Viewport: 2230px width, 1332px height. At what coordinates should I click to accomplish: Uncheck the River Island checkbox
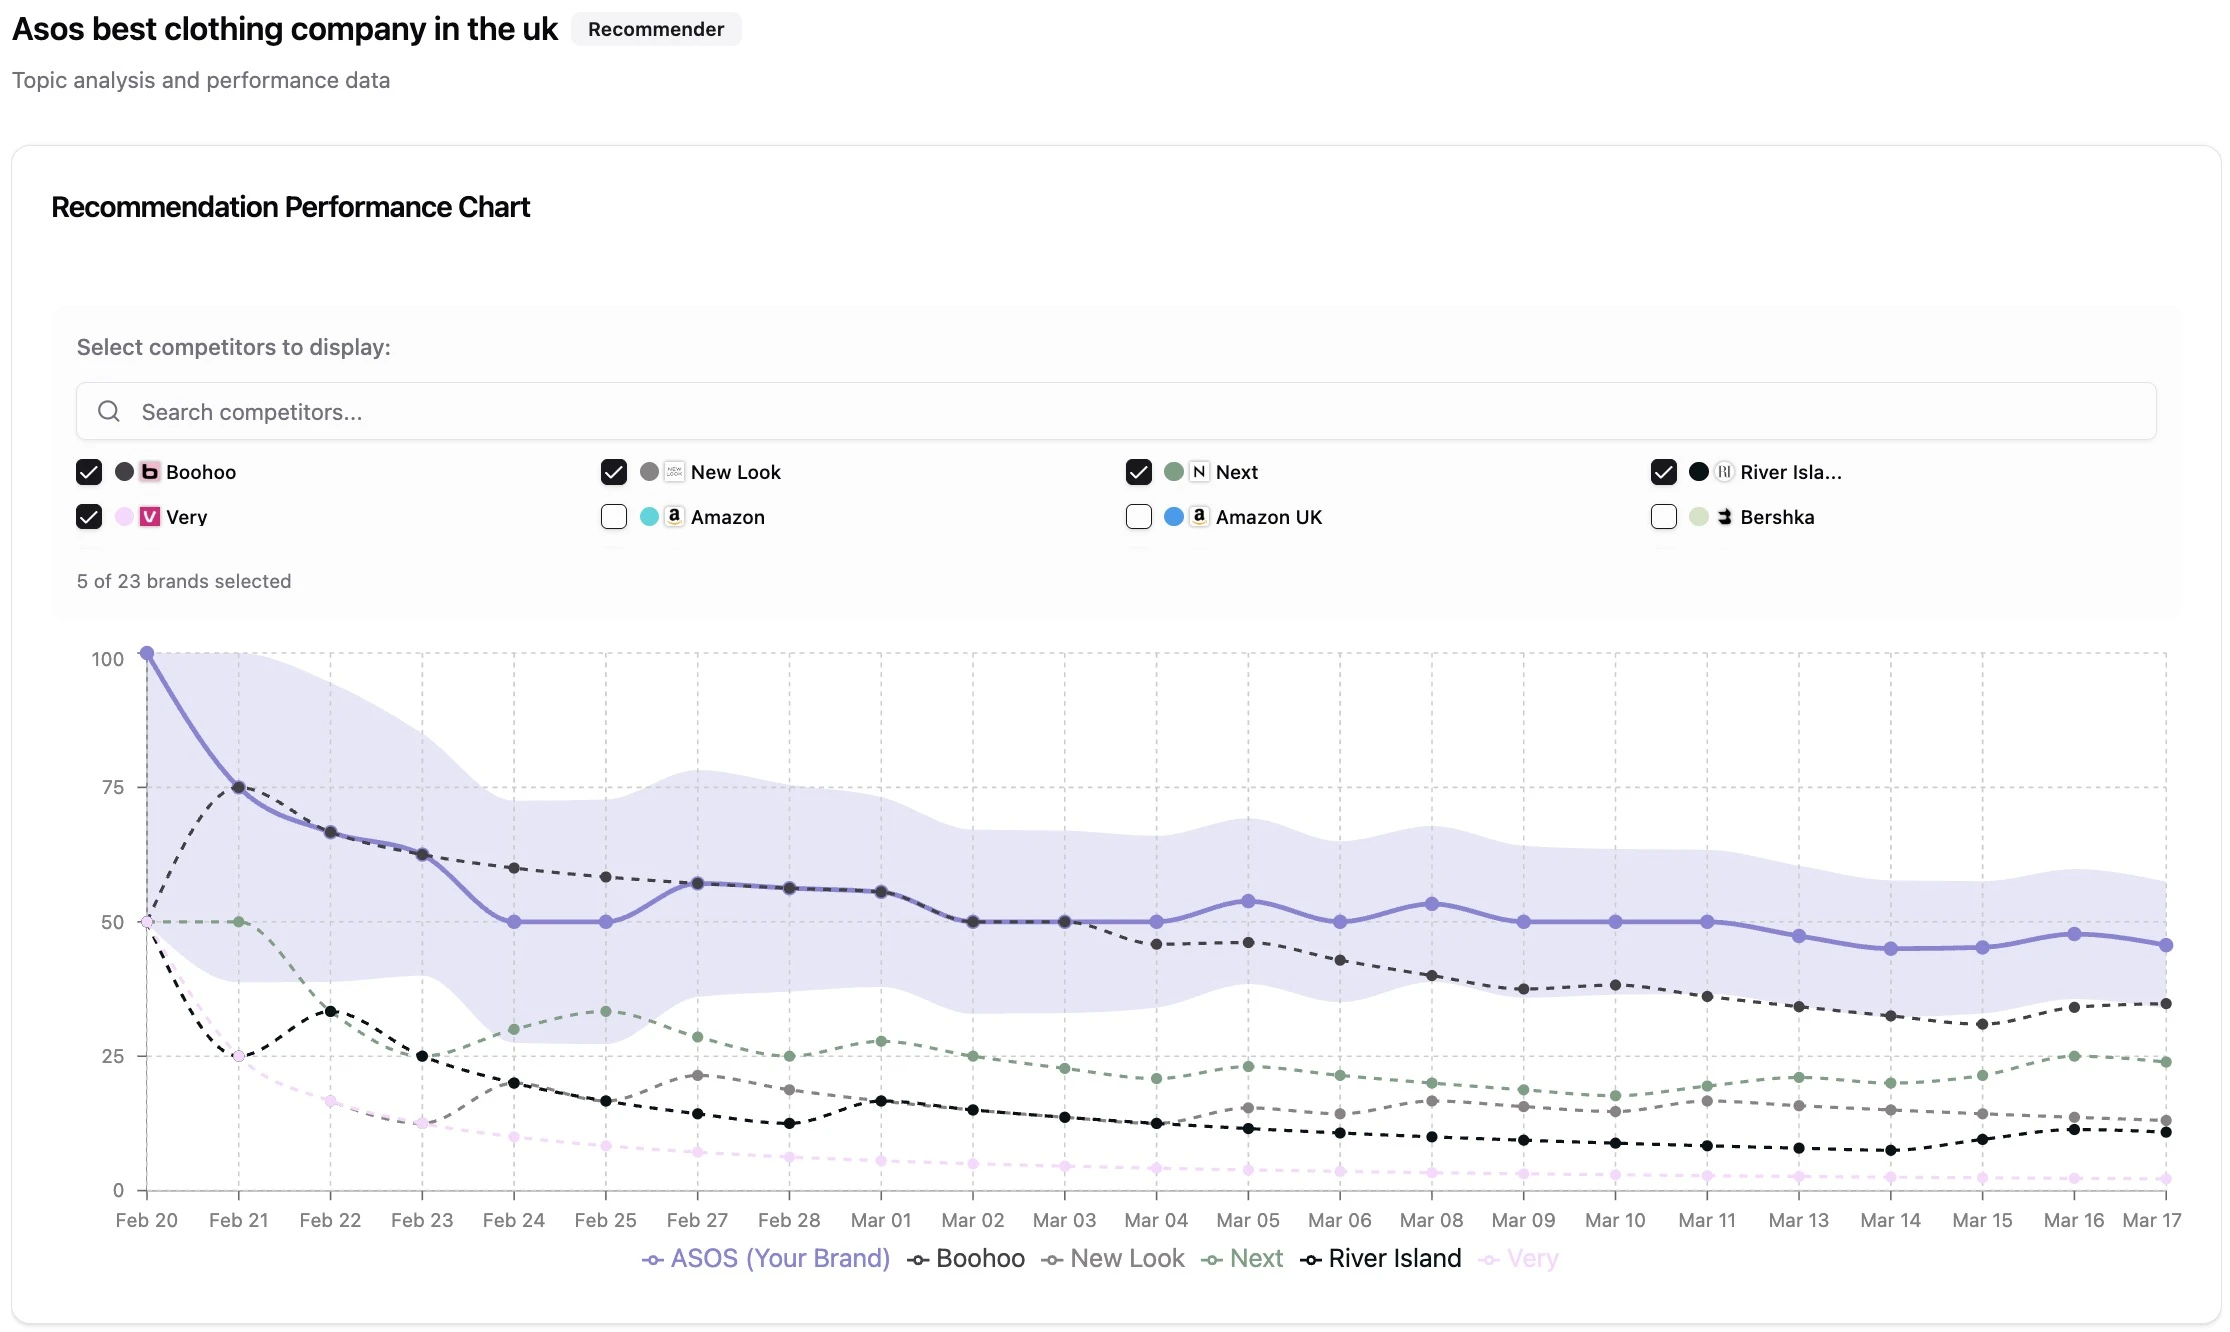point(1664,472)
